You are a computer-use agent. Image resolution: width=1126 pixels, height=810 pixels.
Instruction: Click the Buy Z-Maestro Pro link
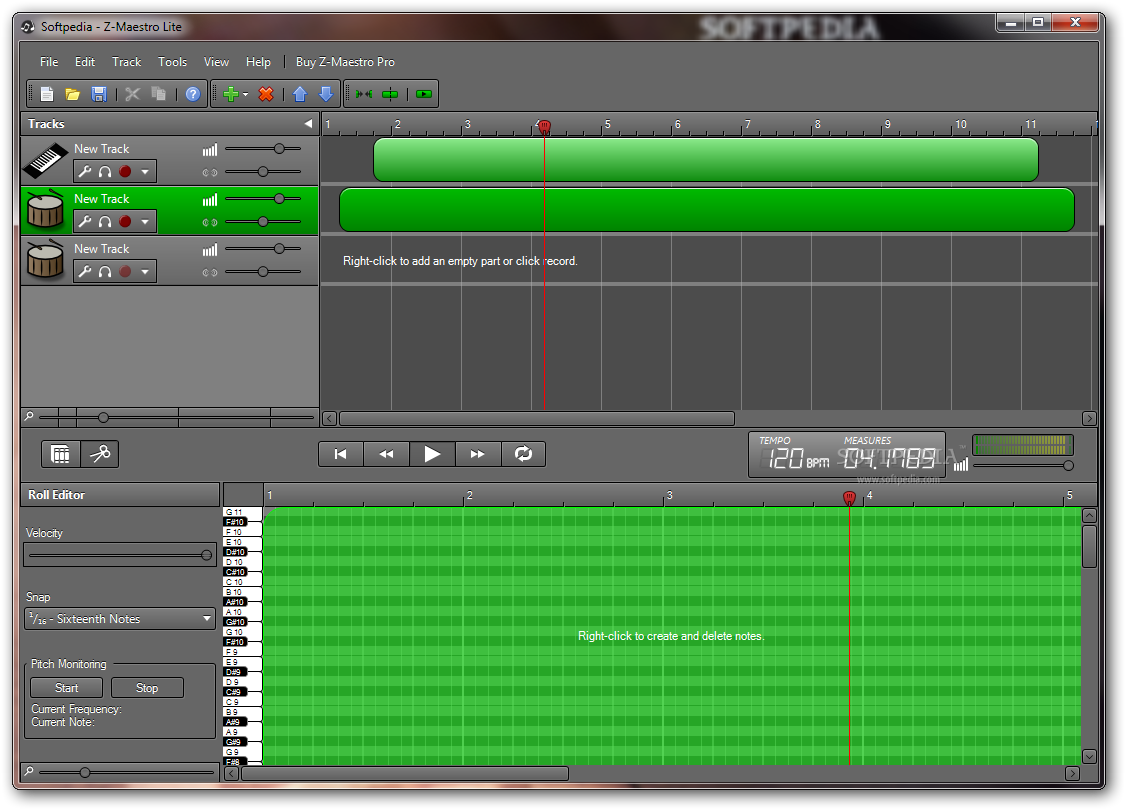pyautogui.click(x=345, y=62)
